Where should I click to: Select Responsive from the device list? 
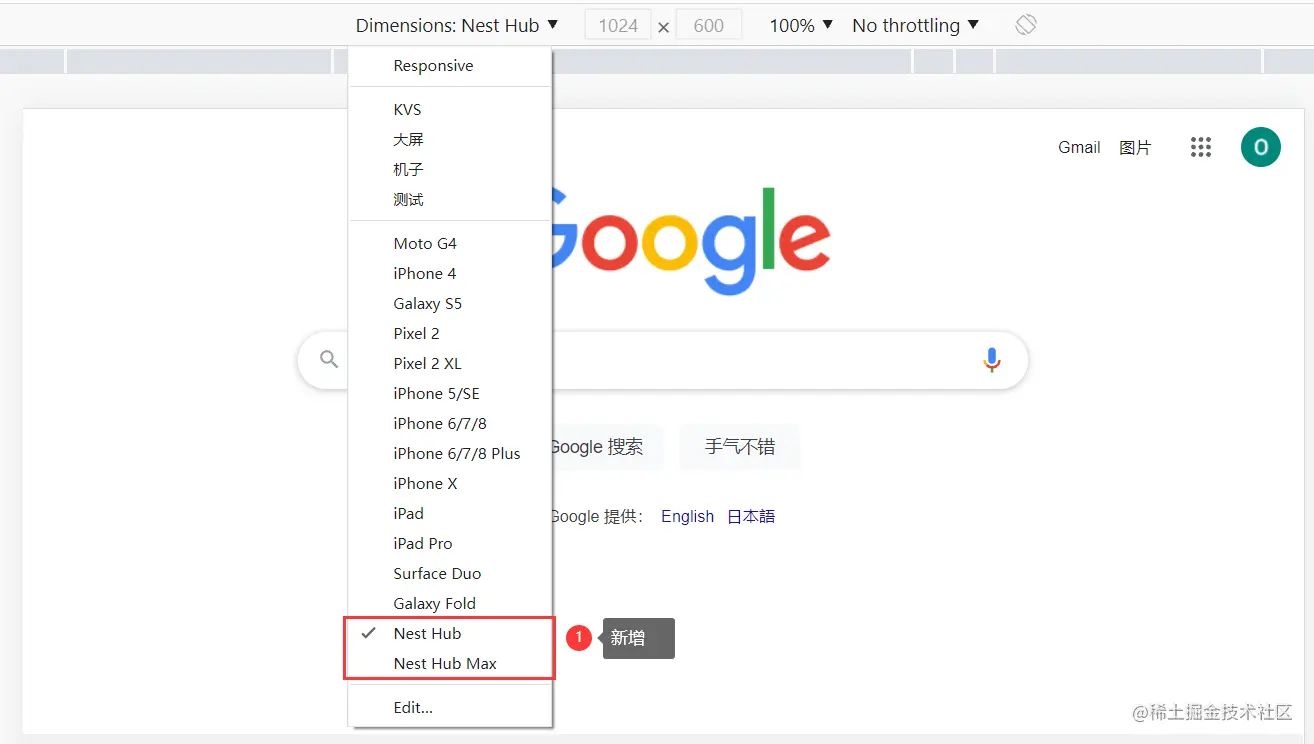[450, 66]
